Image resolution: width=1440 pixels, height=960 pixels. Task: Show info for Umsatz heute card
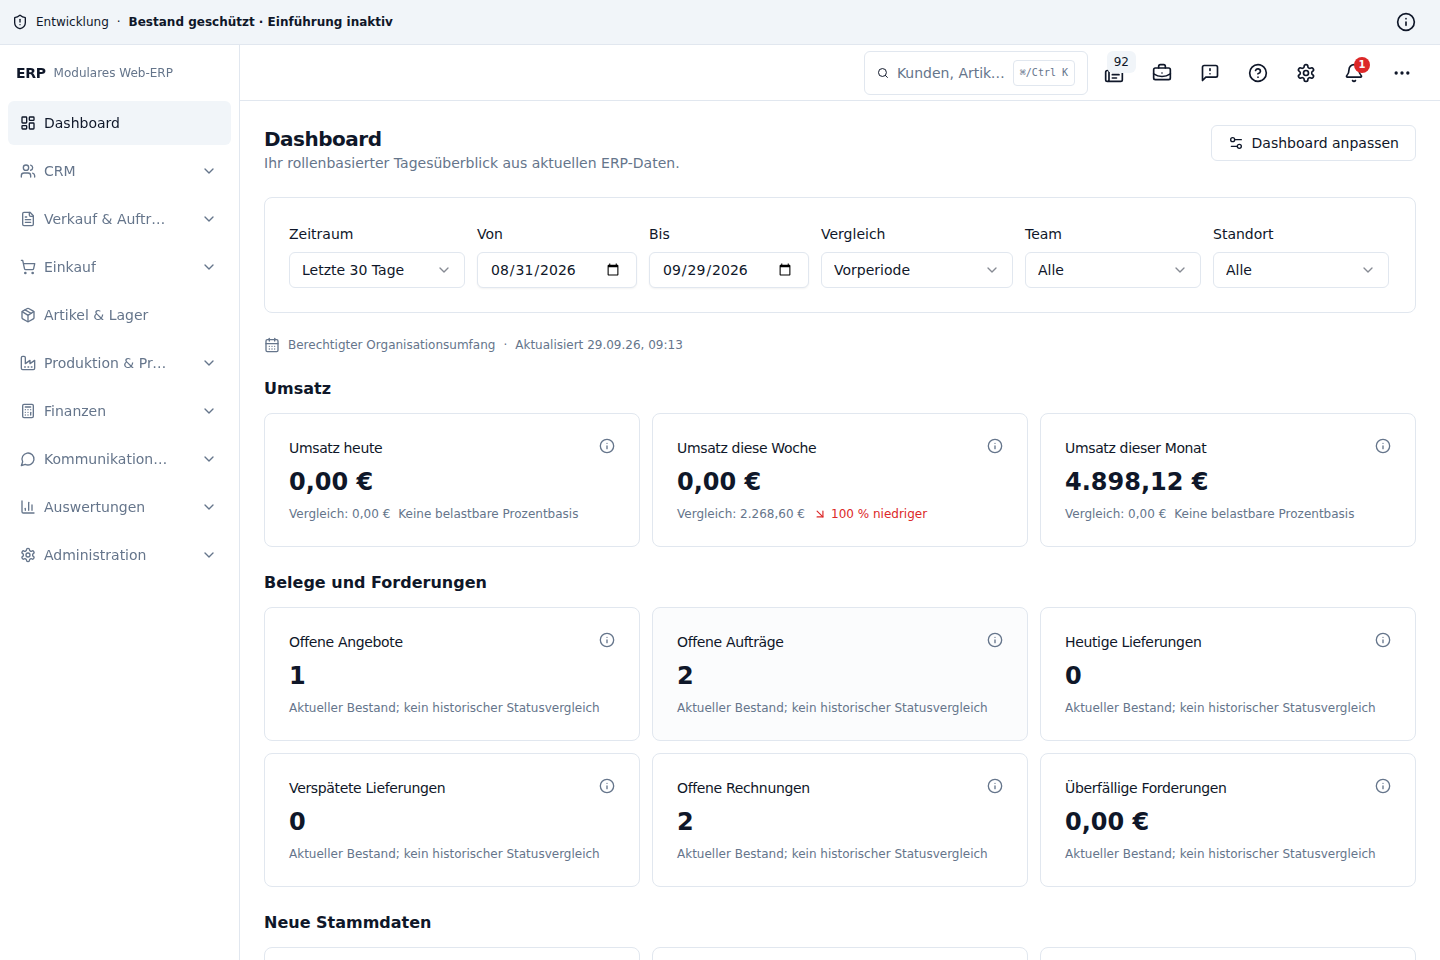(607, 446)
